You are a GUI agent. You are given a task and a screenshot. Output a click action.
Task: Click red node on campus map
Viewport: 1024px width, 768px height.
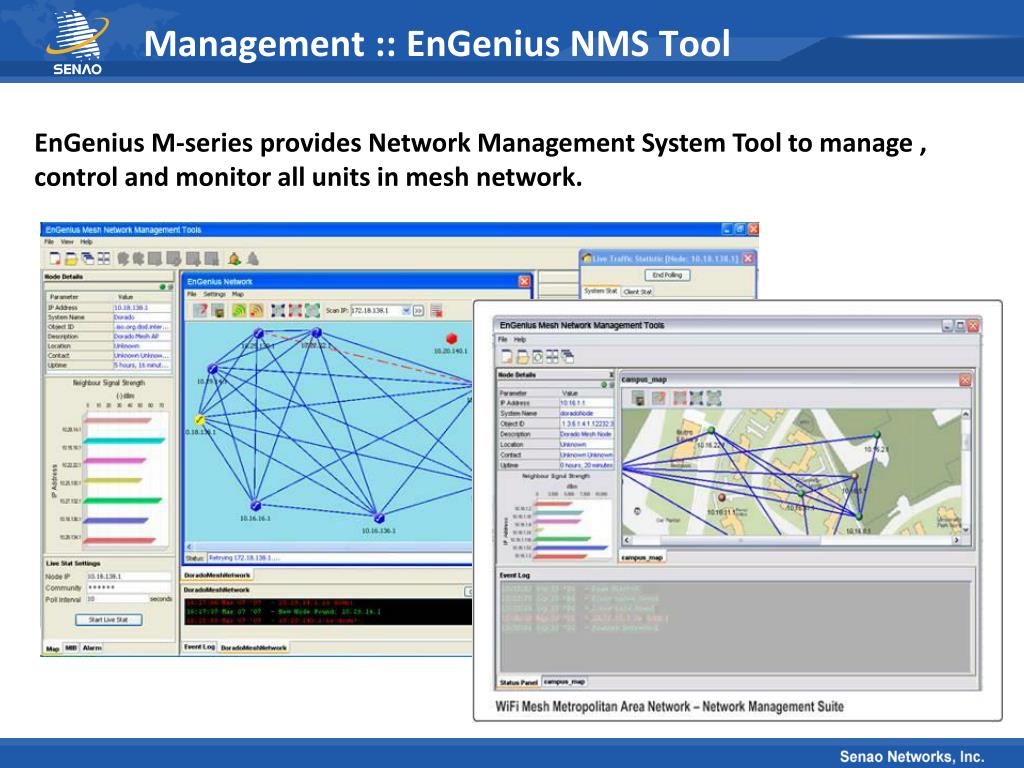722,497
